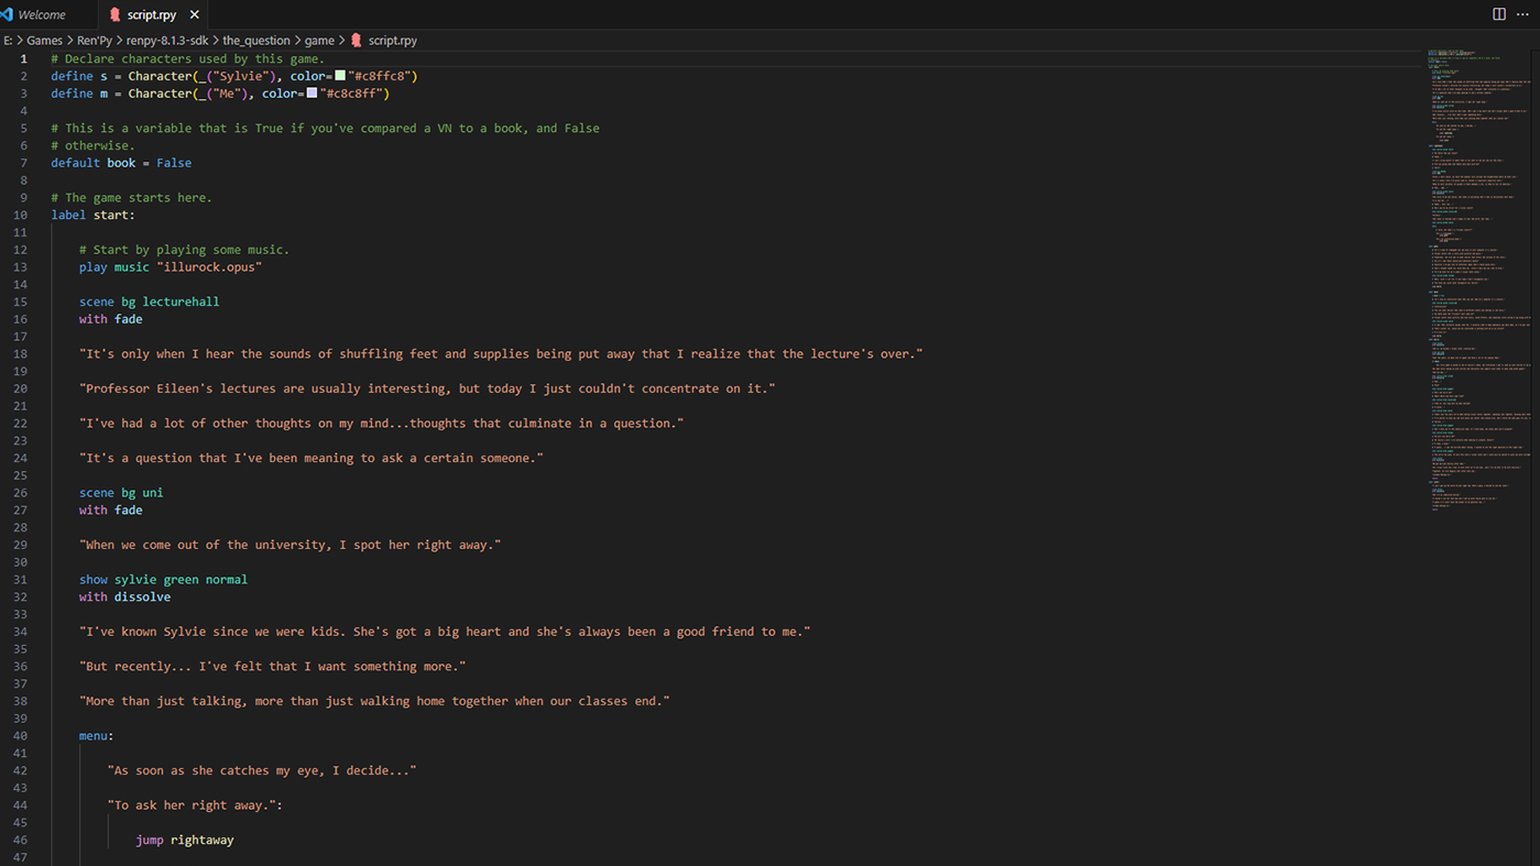
Task: Click the VS Code logo on Welcome tab
Action: pyautogui.click(x=7, y=15)
